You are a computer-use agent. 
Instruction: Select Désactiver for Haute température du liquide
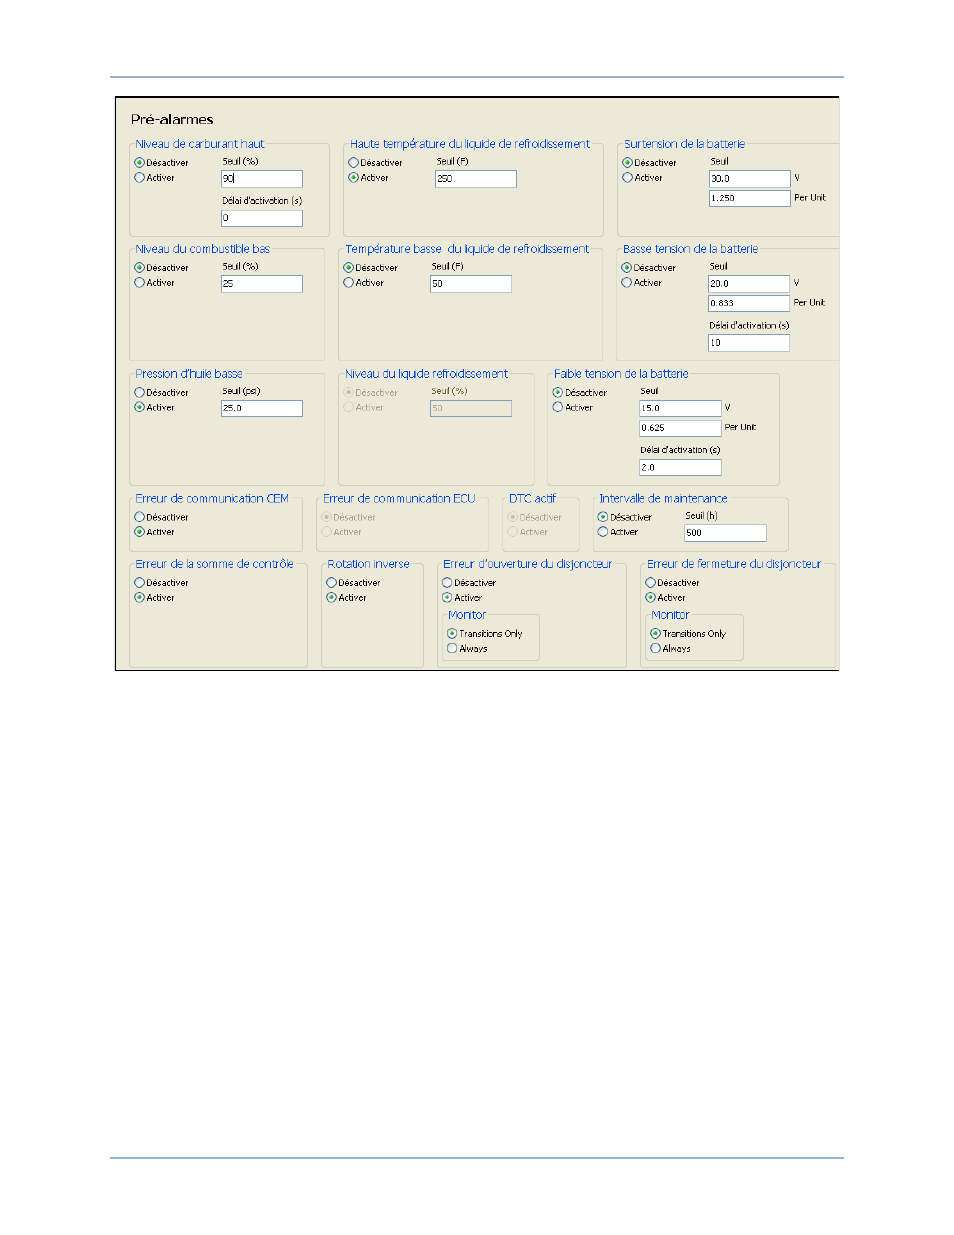[x=353, y=163]
